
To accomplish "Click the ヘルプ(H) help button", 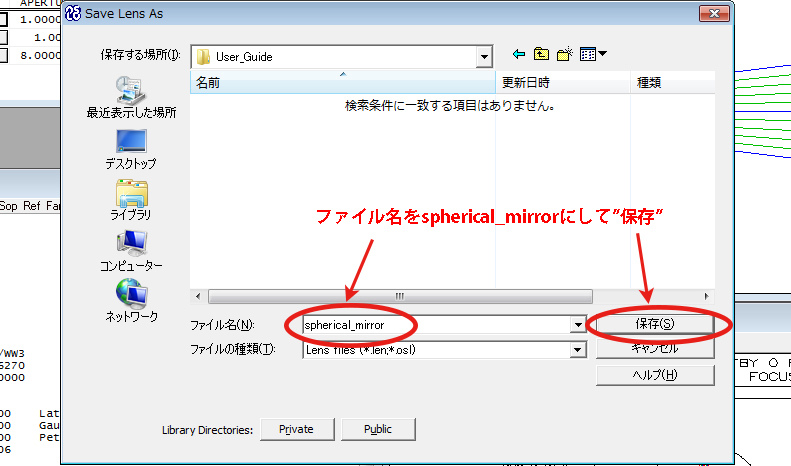I will [x=655, y=374].
